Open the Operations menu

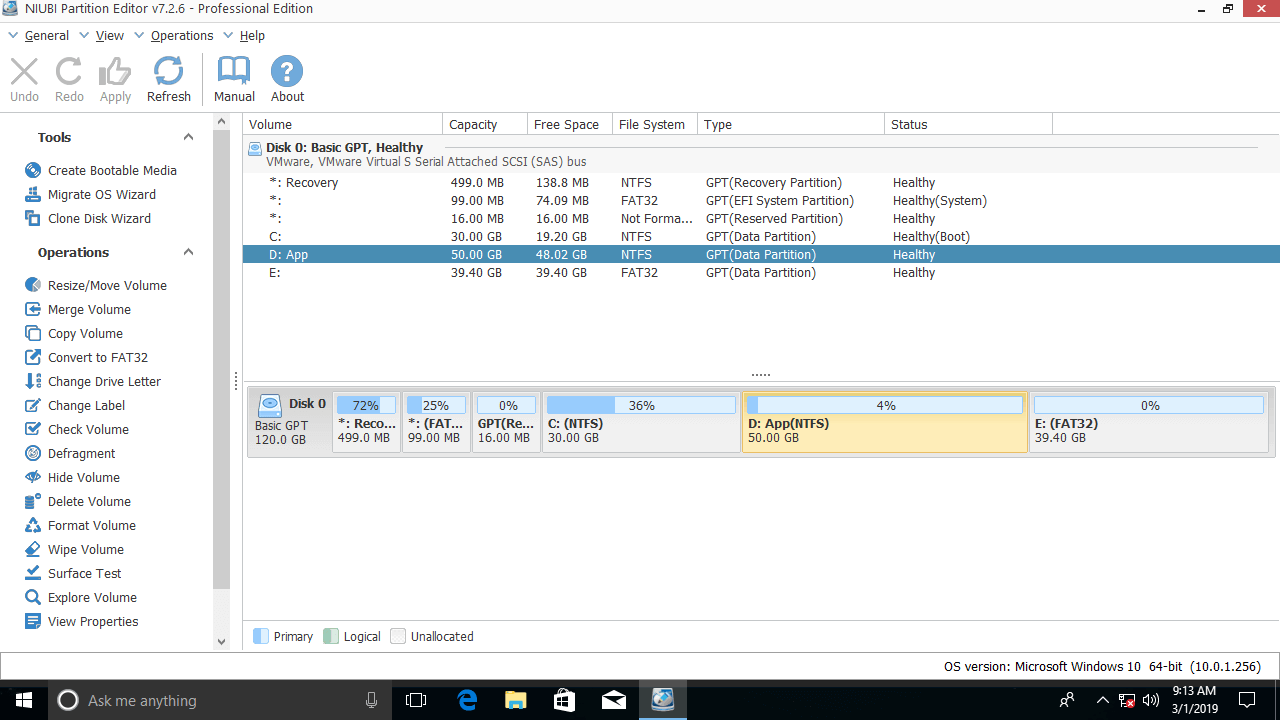(181, 36)
